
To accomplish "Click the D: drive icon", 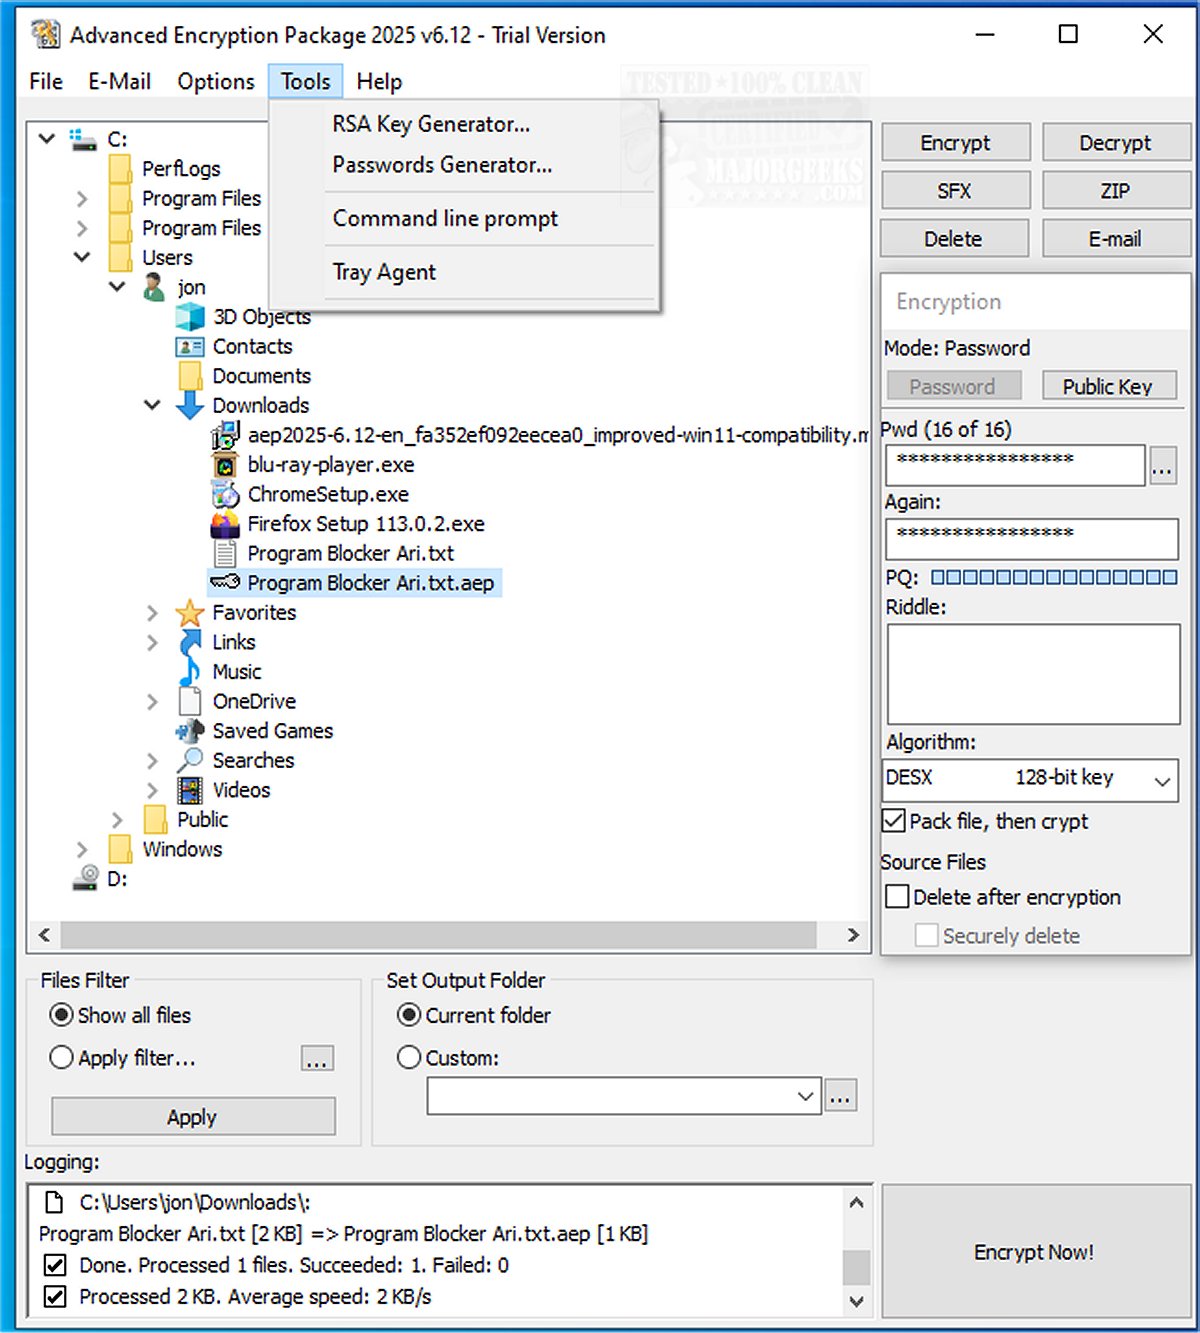I will [85, 879].
